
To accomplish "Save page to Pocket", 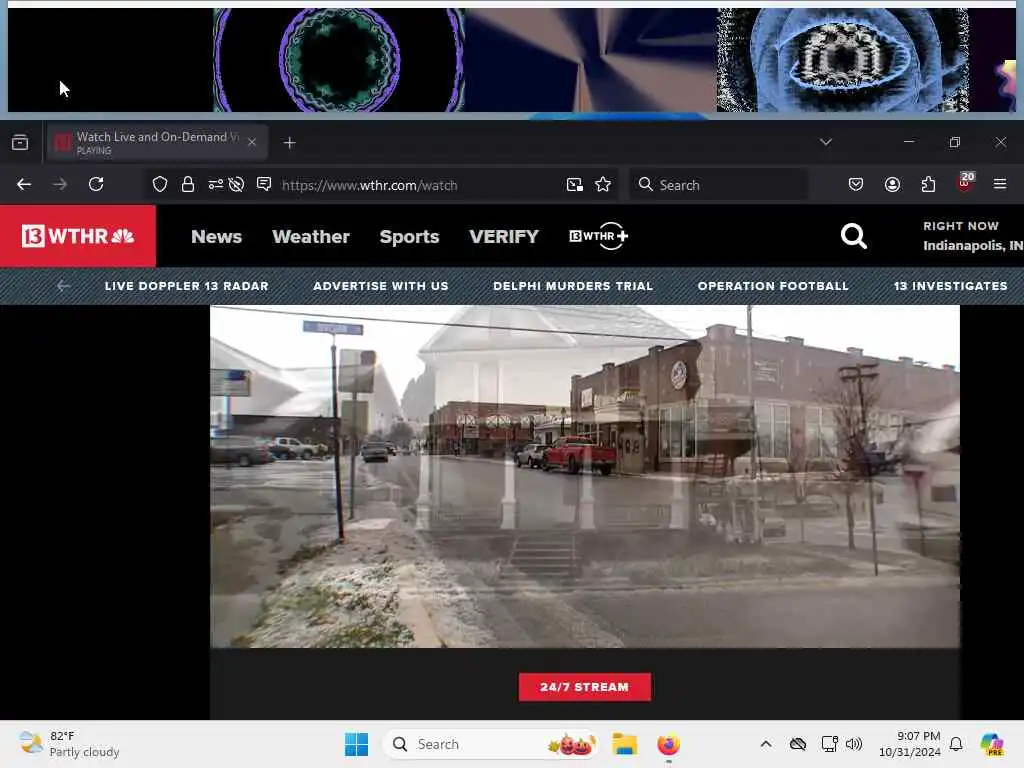I will point(856,185).
